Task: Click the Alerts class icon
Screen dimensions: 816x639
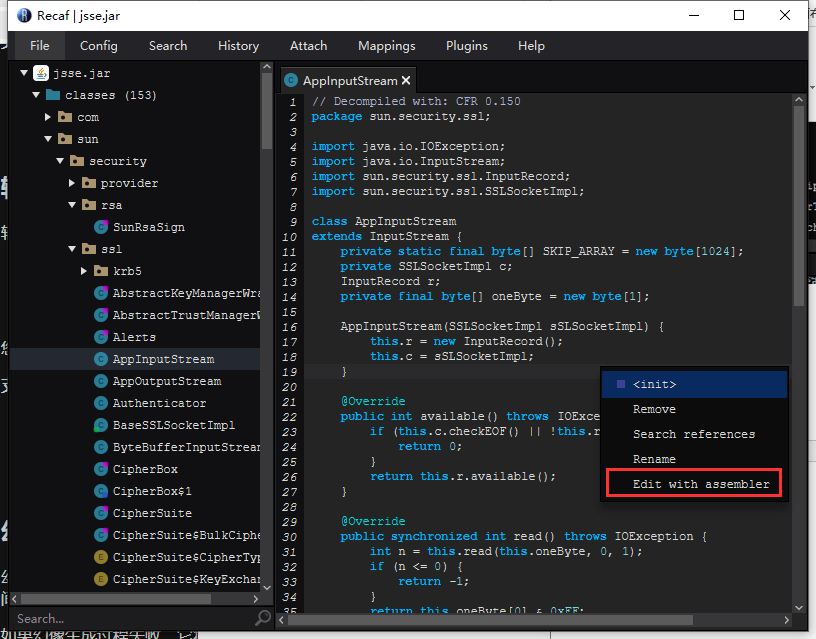Action: click(101, 337)
